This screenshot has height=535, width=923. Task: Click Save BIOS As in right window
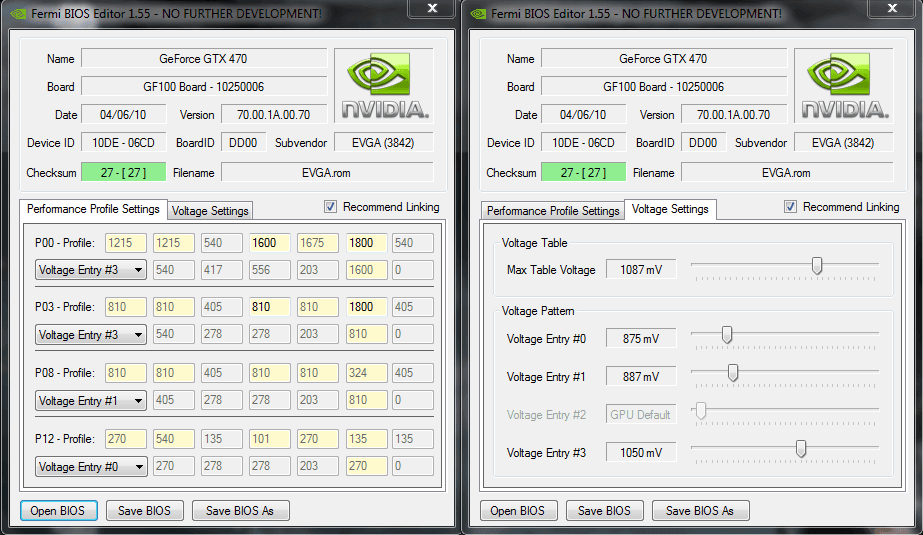pyautogui.click(x=700, y=510)
